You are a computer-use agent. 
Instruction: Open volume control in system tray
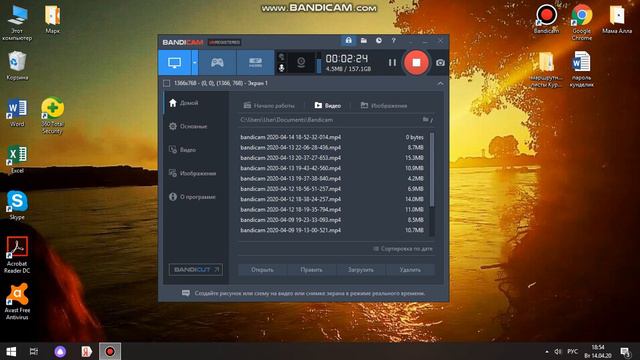click(558, 351)
